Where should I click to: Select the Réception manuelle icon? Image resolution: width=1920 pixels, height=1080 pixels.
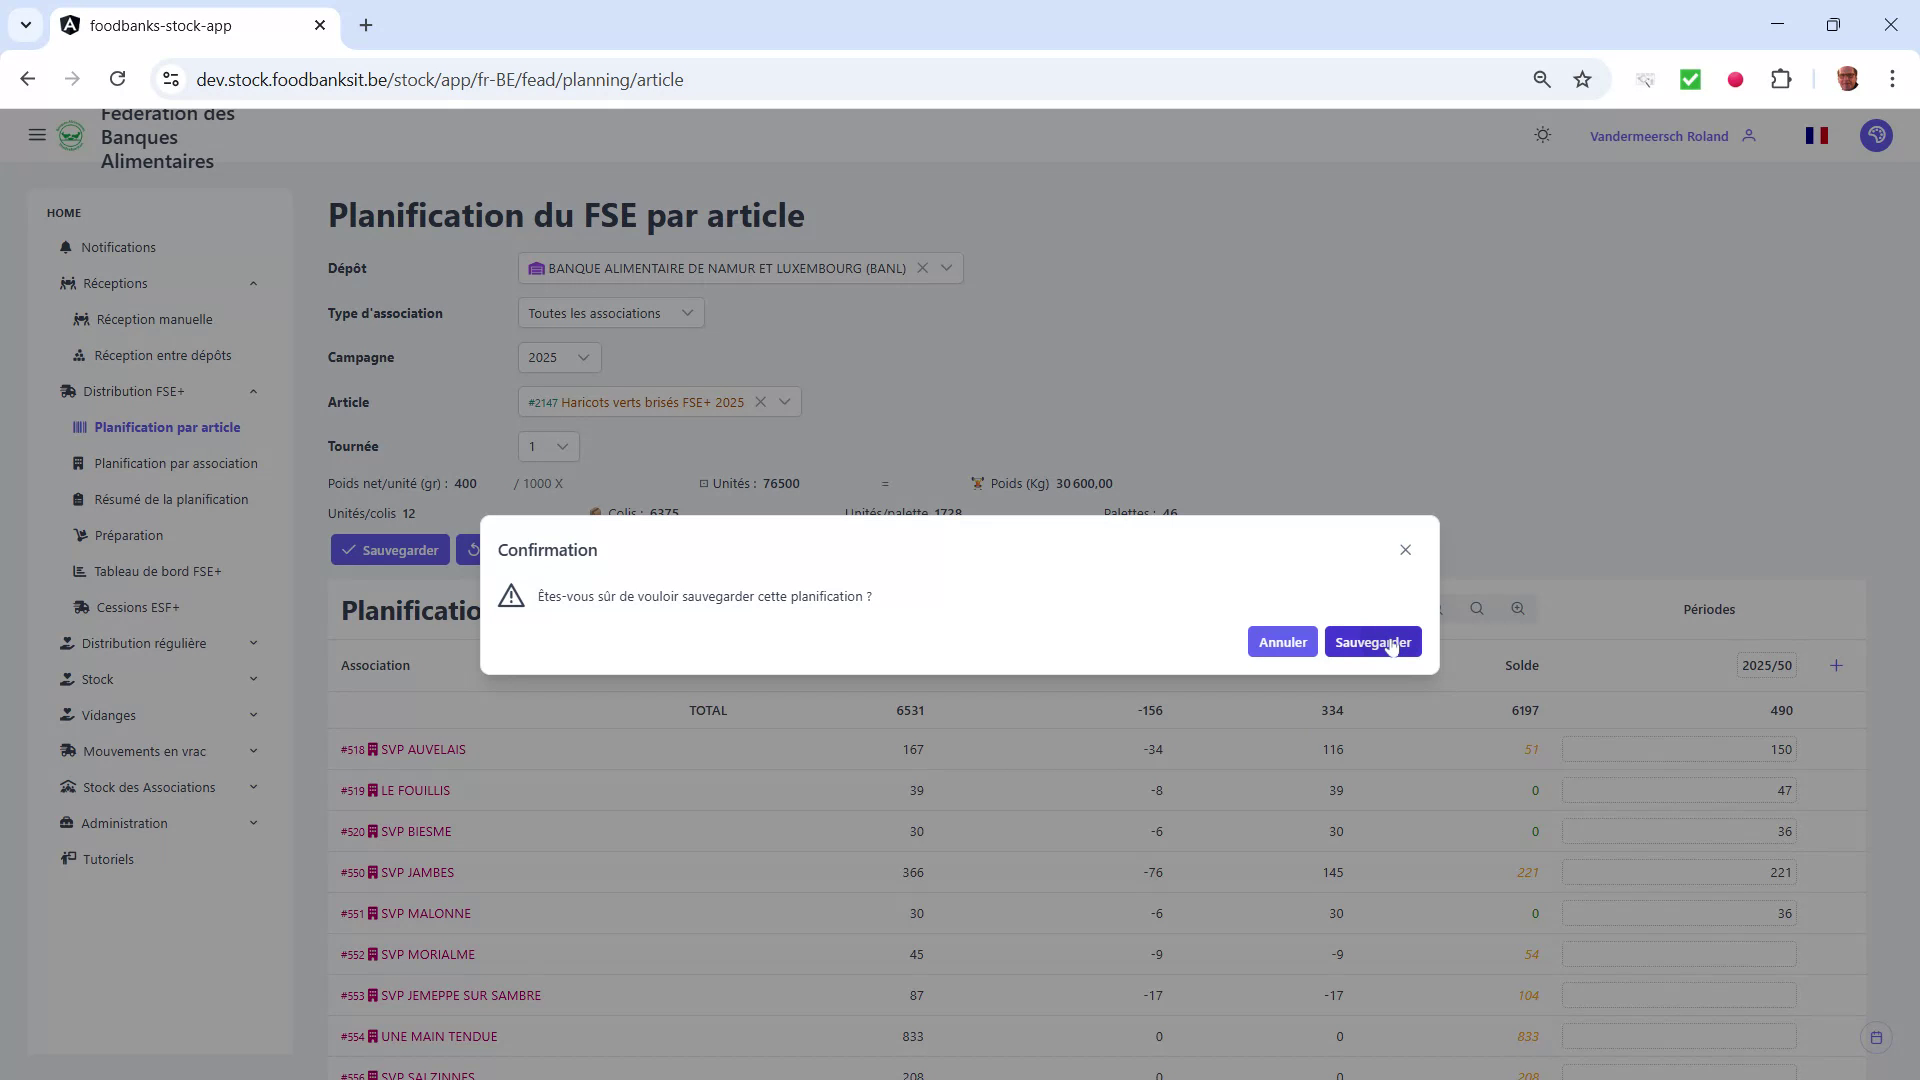click(80, 319)
